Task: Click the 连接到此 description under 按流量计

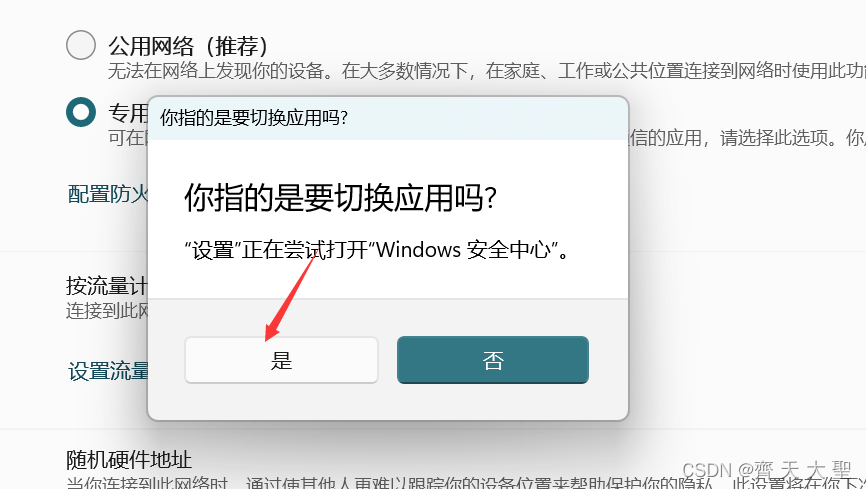Action: [107, 311]
